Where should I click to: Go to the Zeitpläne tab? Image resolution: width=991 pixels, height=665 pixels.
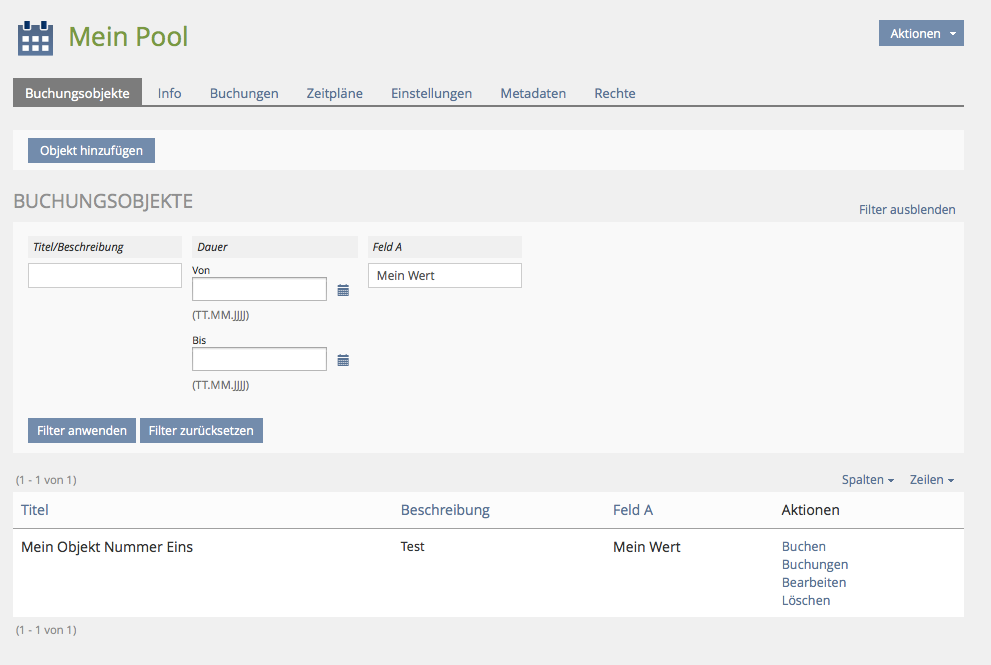coord(334,93)
